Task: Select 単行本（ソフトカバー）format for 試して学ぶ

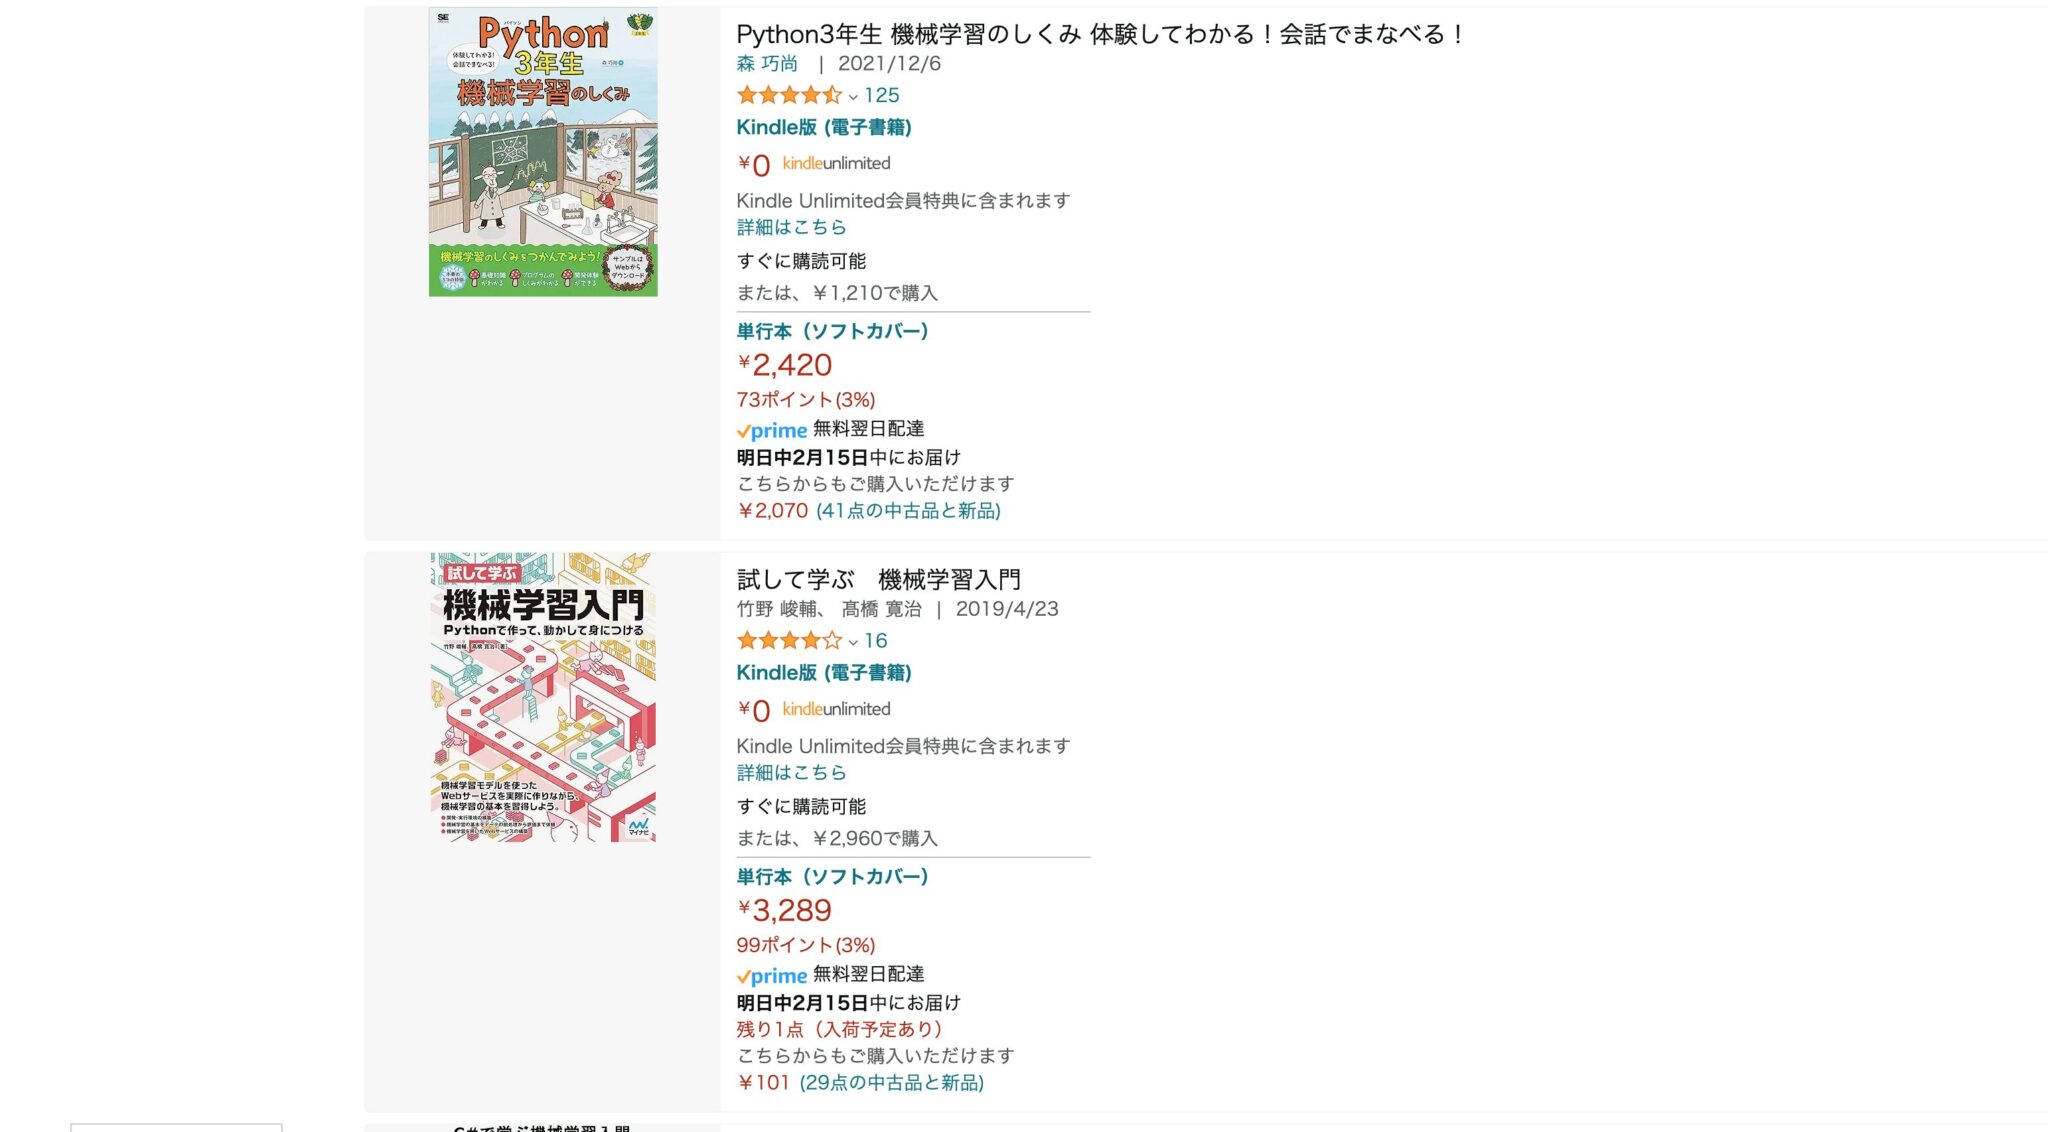Action: tap(831, 877)
